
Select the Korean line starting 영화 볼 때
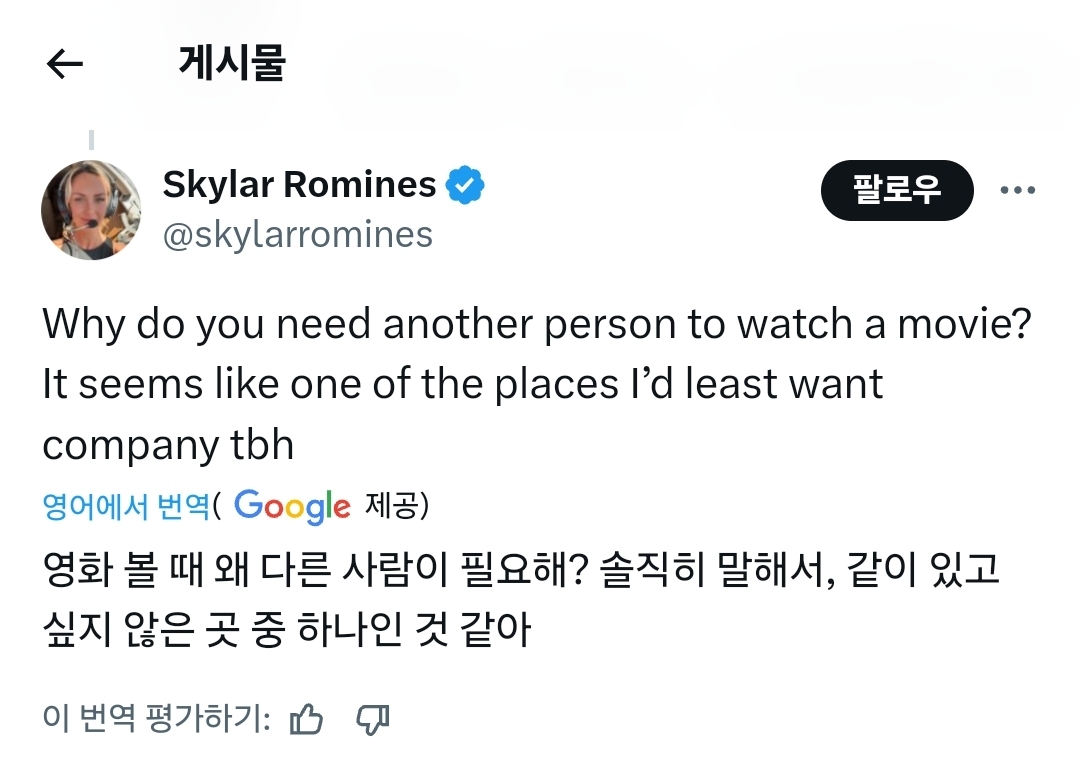[x=520, y=571]
